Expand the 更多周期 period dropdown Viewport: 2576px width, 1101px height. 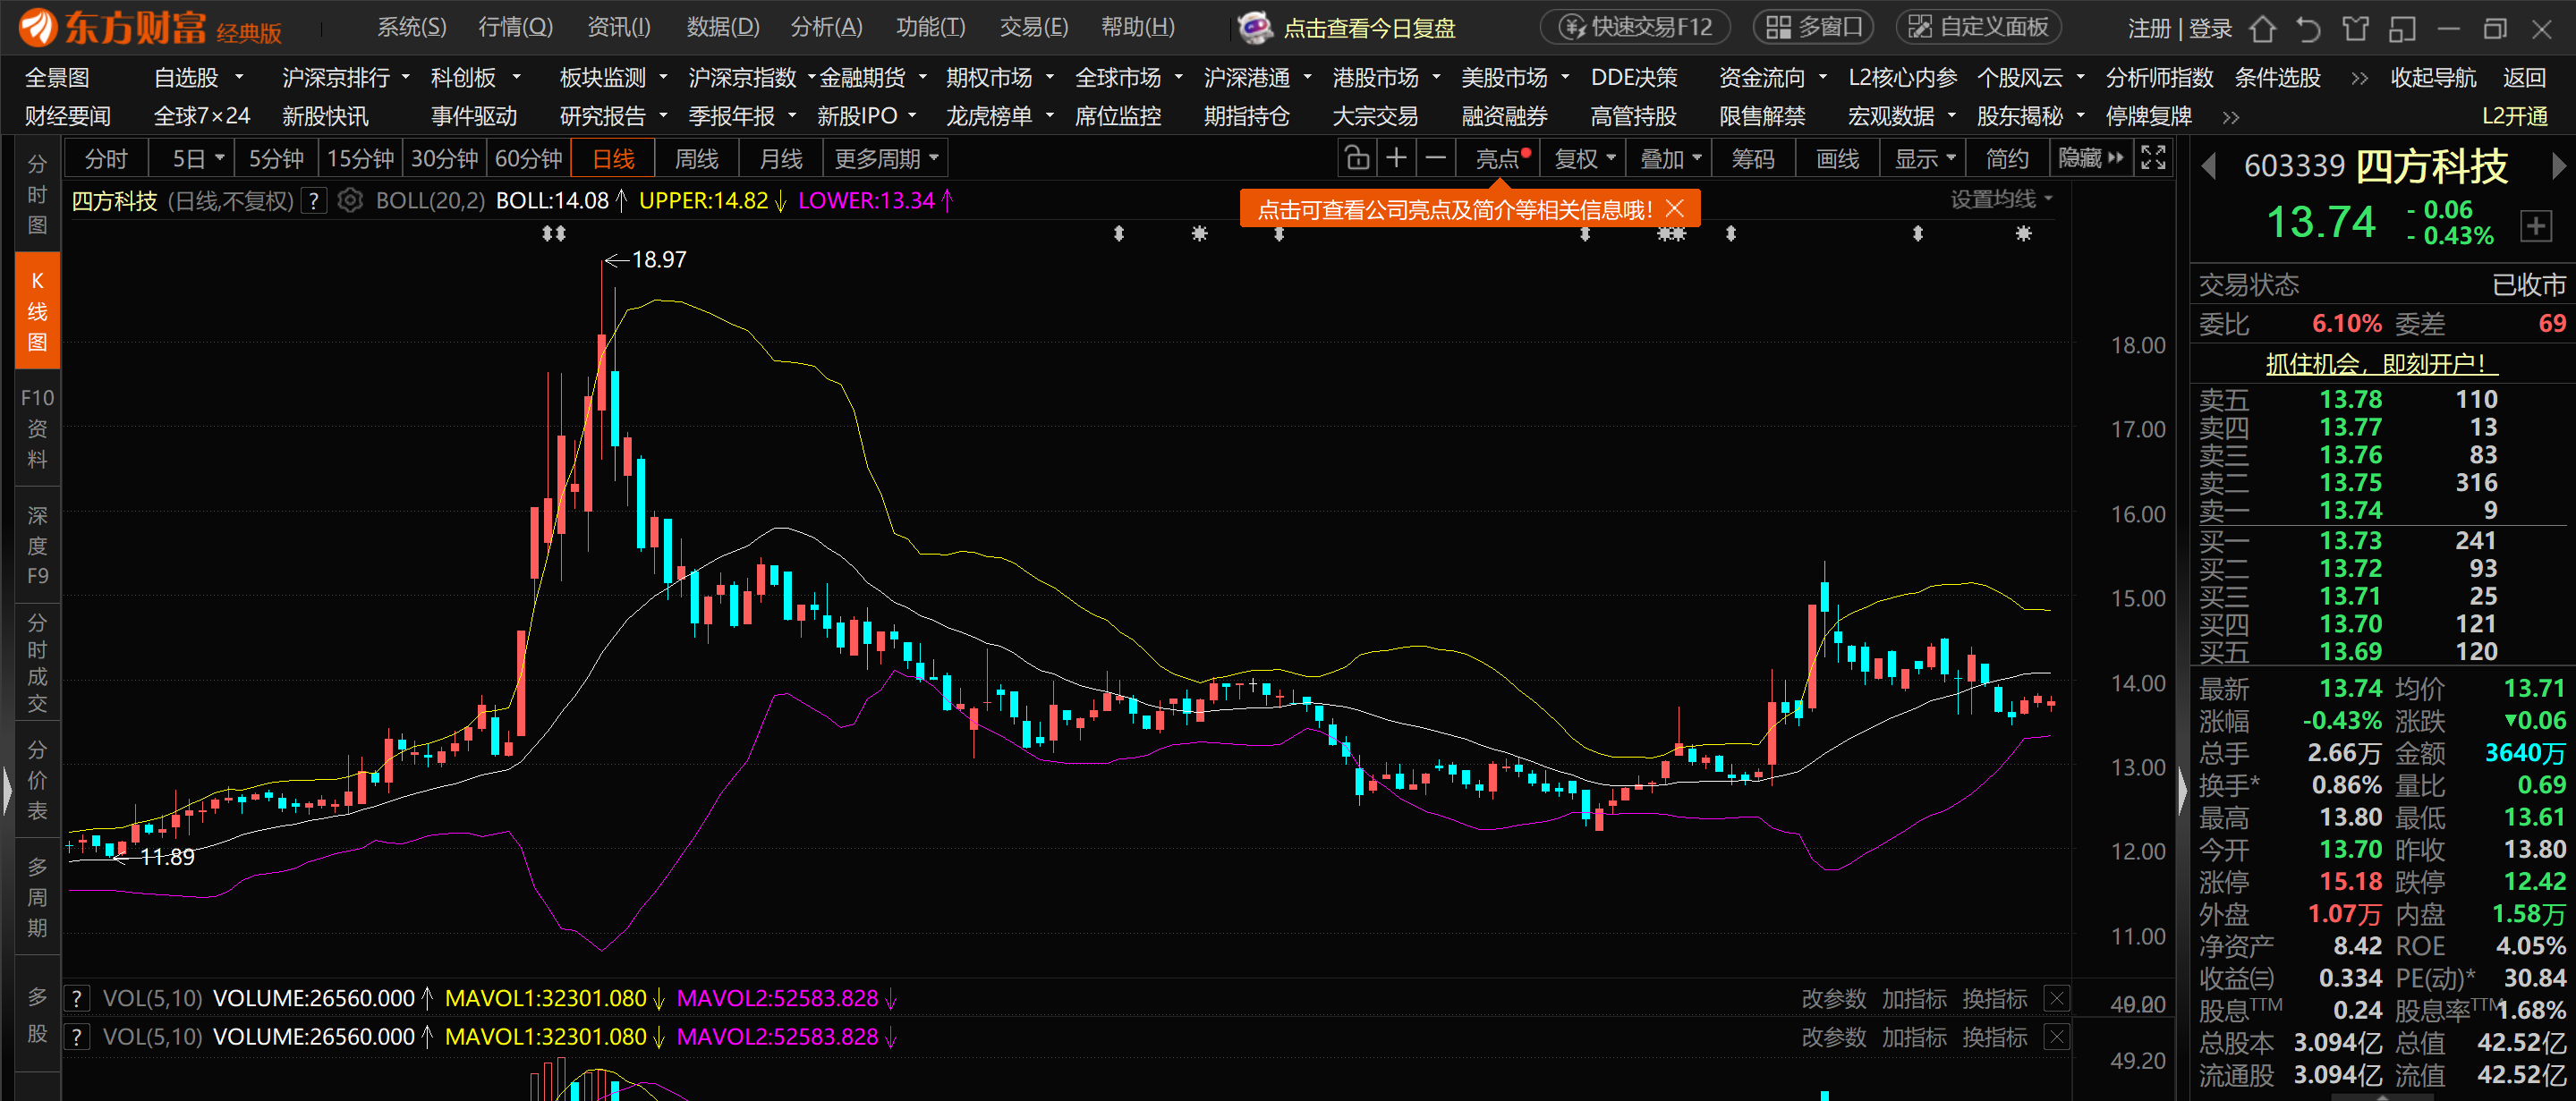click(x=886, y=158)
